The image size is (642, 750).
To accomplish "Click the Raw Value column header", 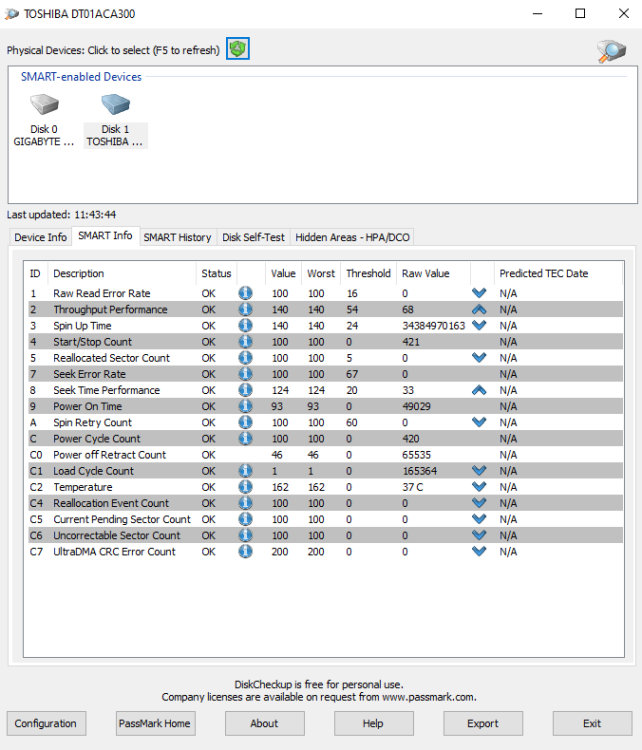I will pyautogui.click(x=433, y=273).
